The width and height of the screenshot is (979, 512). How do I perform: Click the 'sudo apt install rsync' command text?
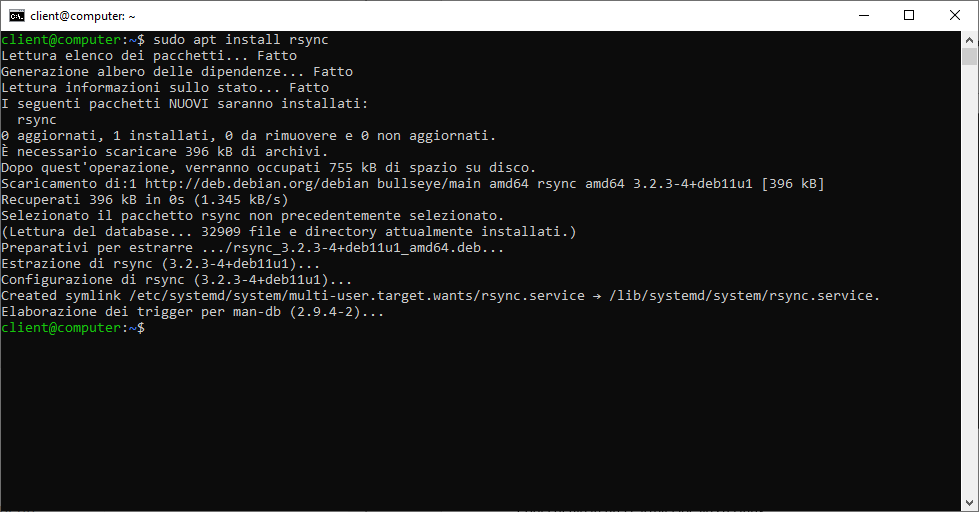click(x=241, y=40)
